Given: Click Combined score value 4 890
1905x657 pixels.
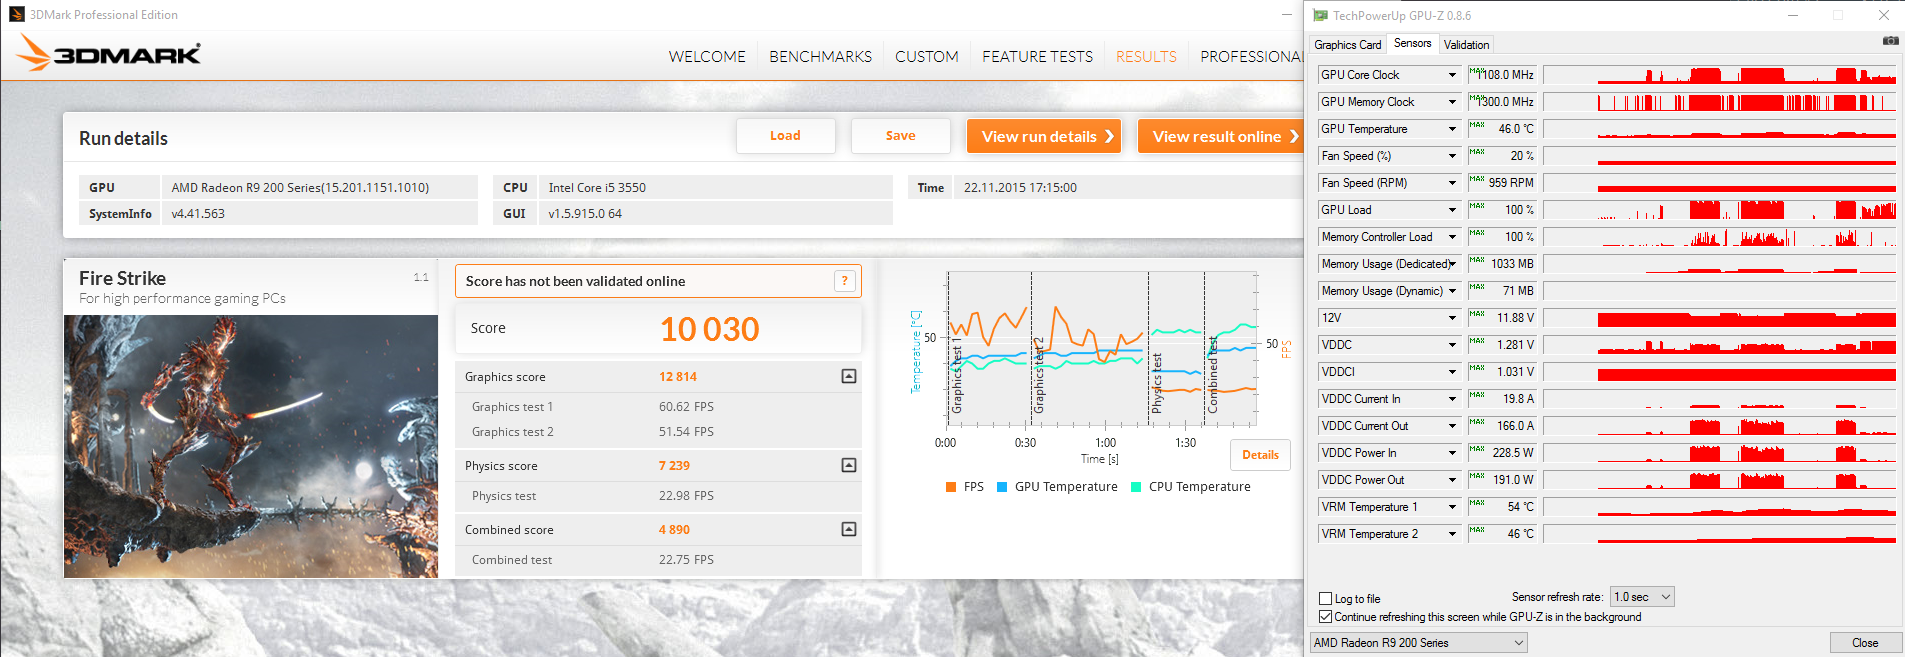Looking at the screenshot, I should (674, 530).
